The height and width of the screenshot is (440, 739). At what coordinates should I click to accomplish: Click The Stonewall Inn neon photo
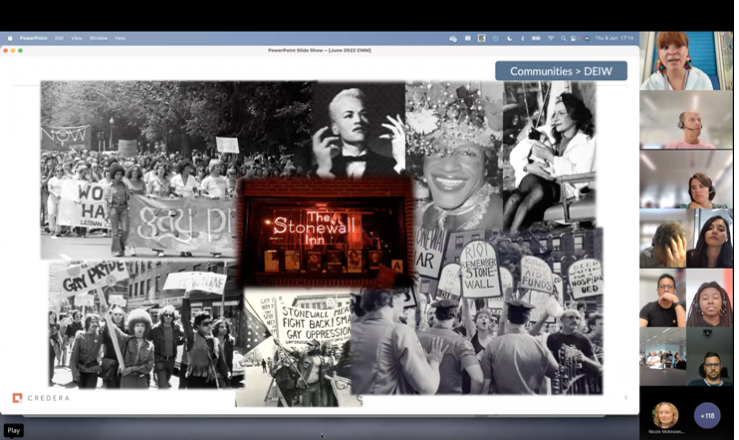[325, 232]
